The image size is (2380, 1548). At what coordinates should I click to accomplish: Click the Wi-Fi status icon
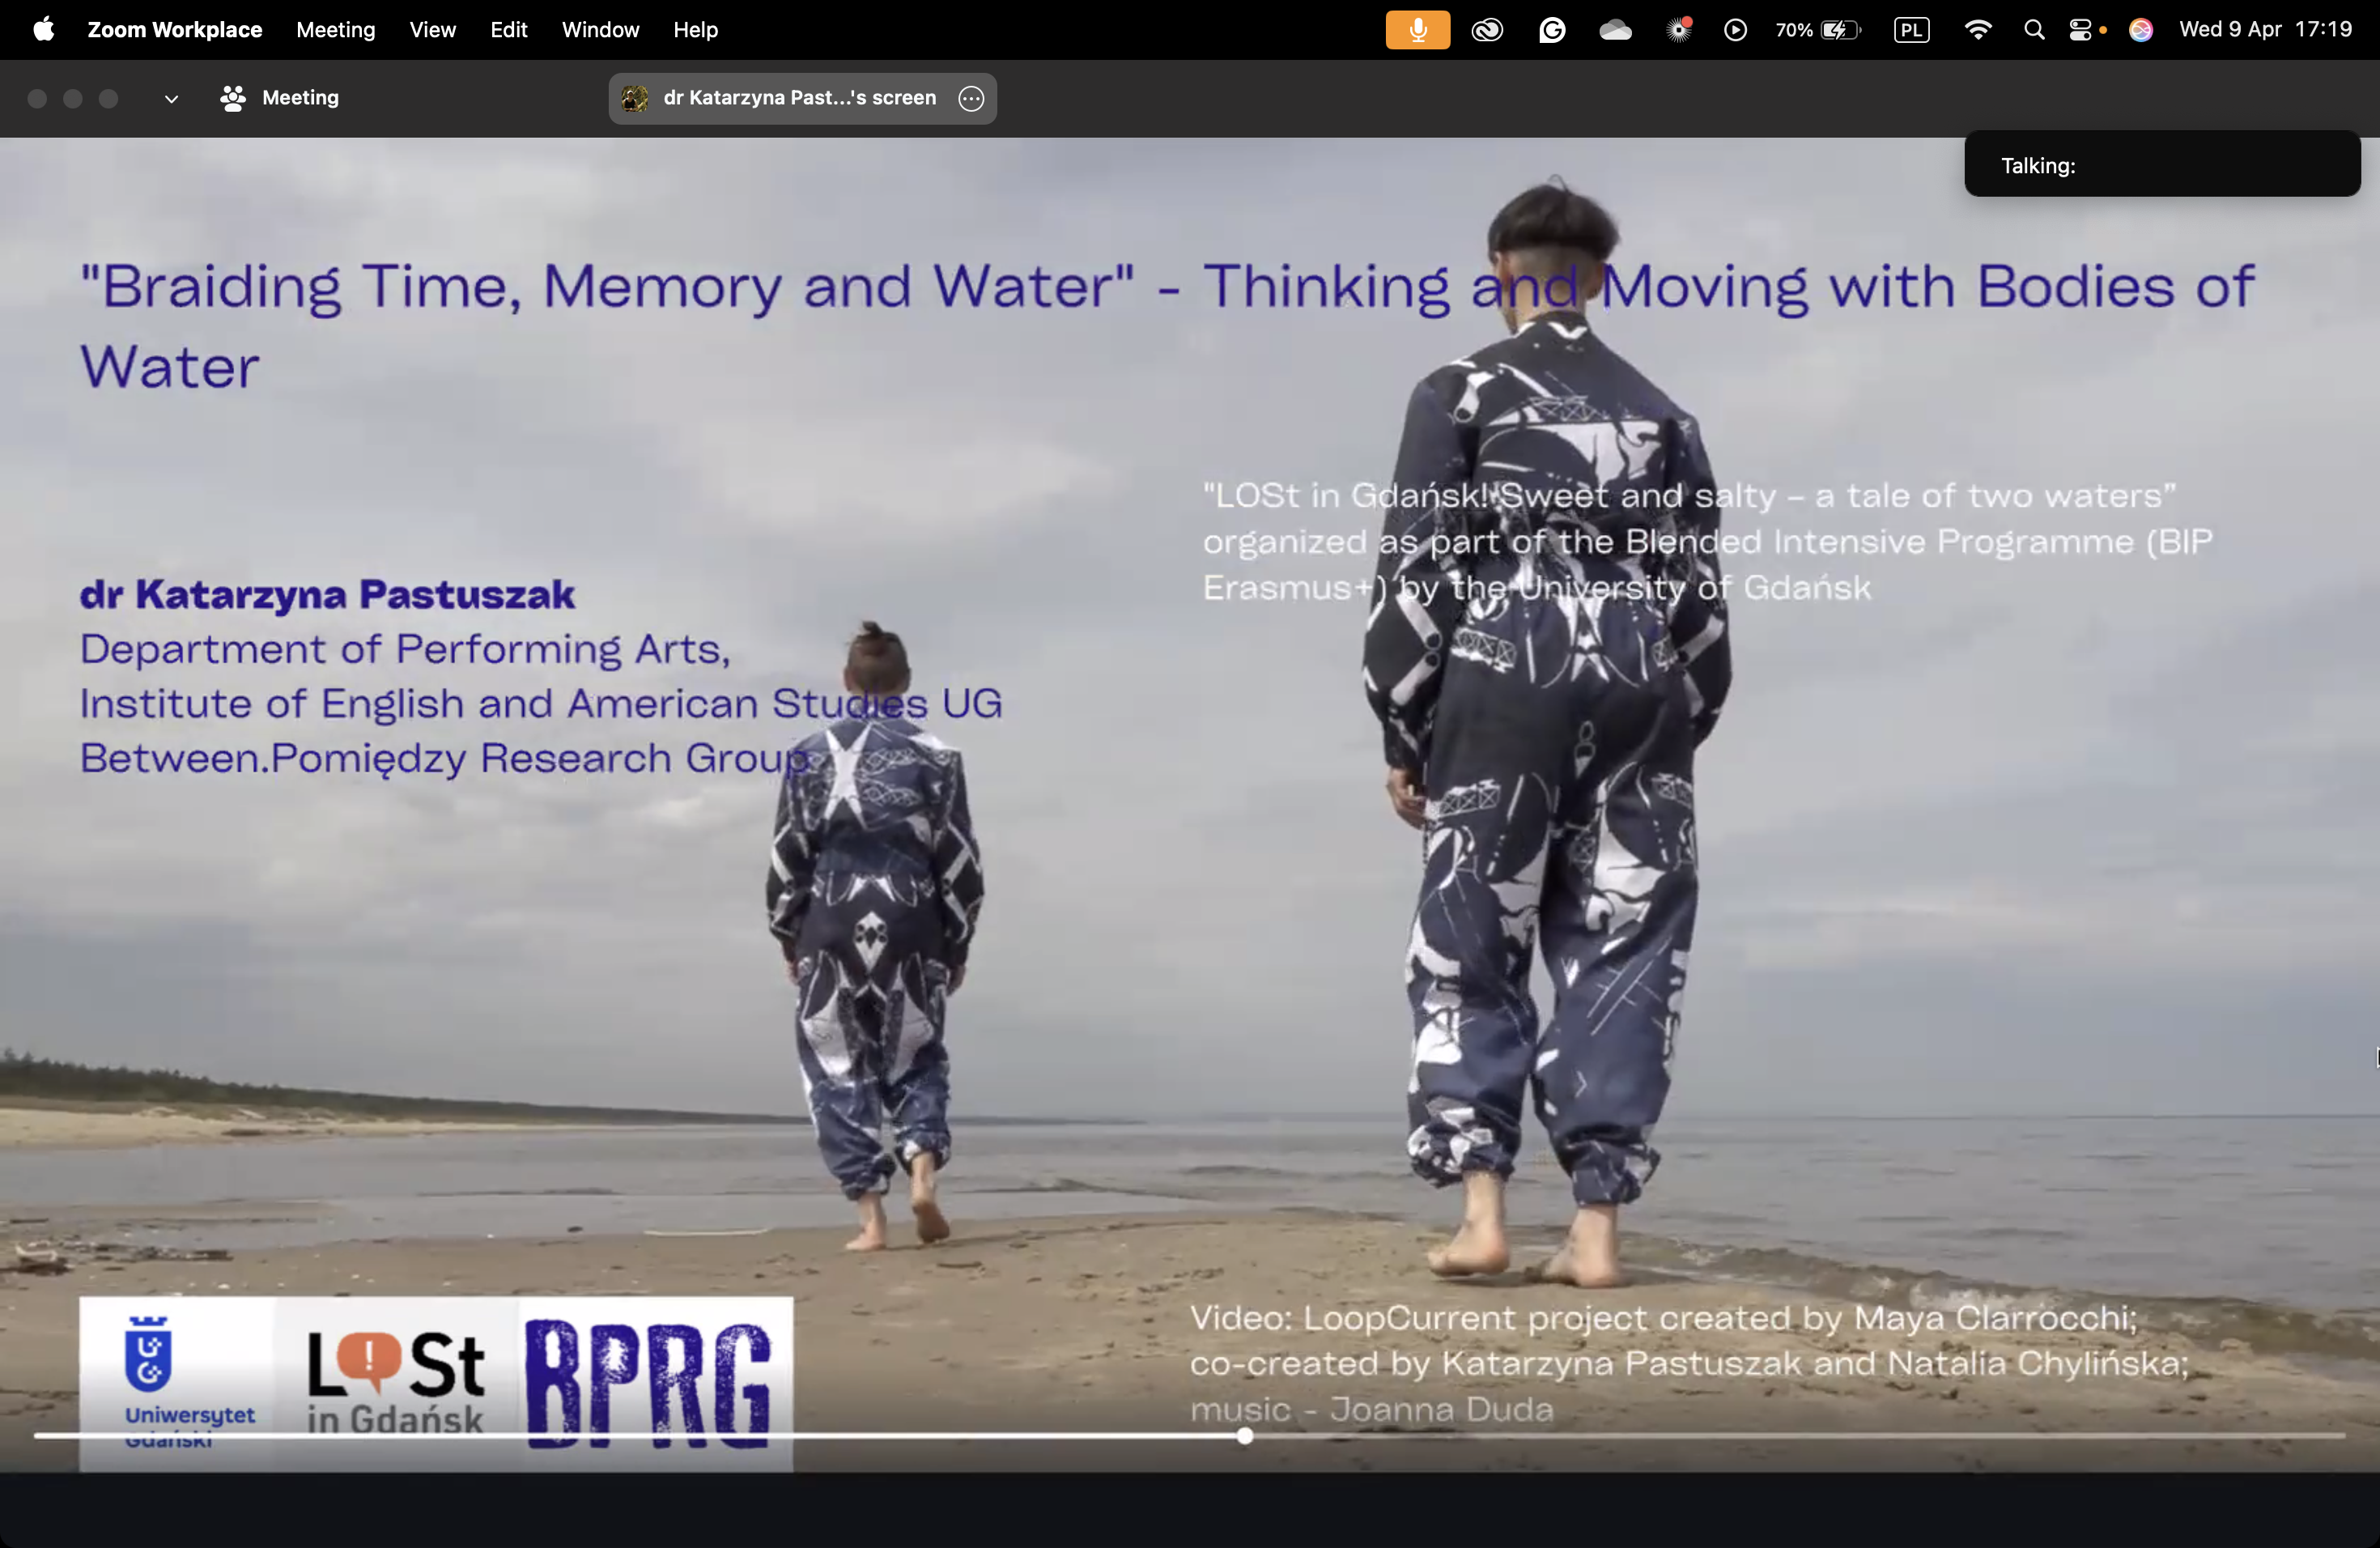click(1977, 30)
